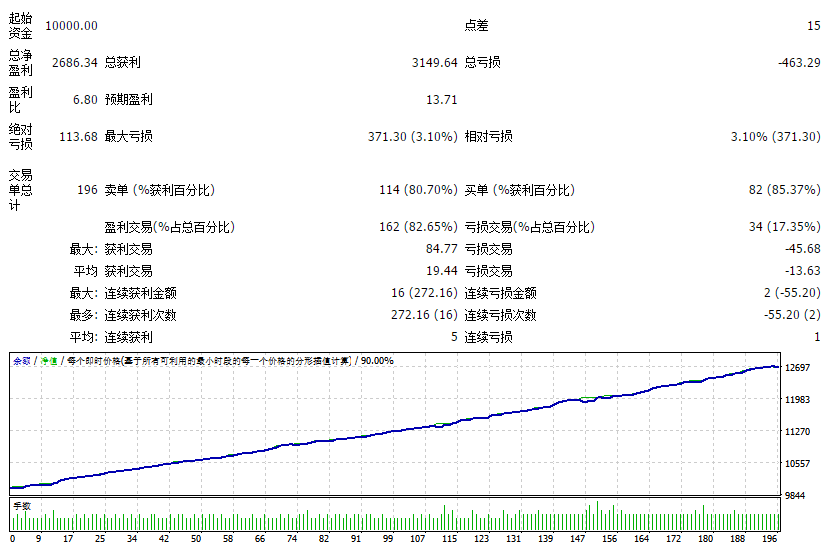Image resolution: width=832 pixels, height=551 pixels.
Task: Click x-axis trade number 147
Action: tap(577, 538)
